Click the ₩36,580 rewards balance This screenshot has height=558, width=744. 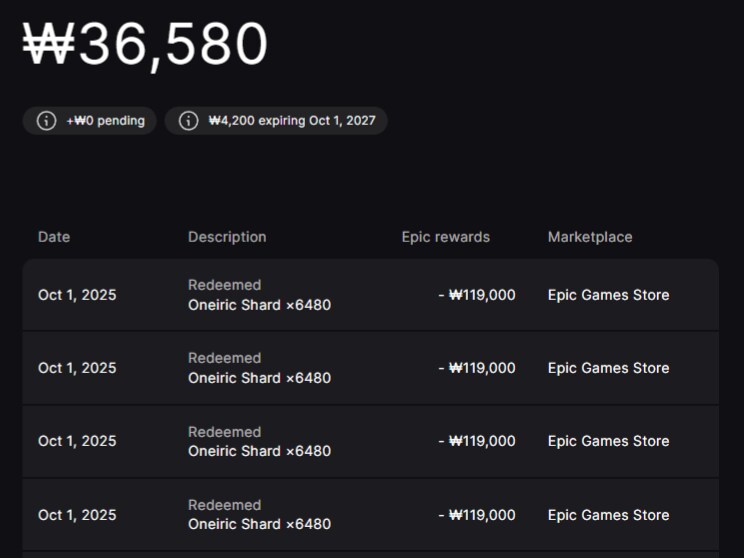146,45
